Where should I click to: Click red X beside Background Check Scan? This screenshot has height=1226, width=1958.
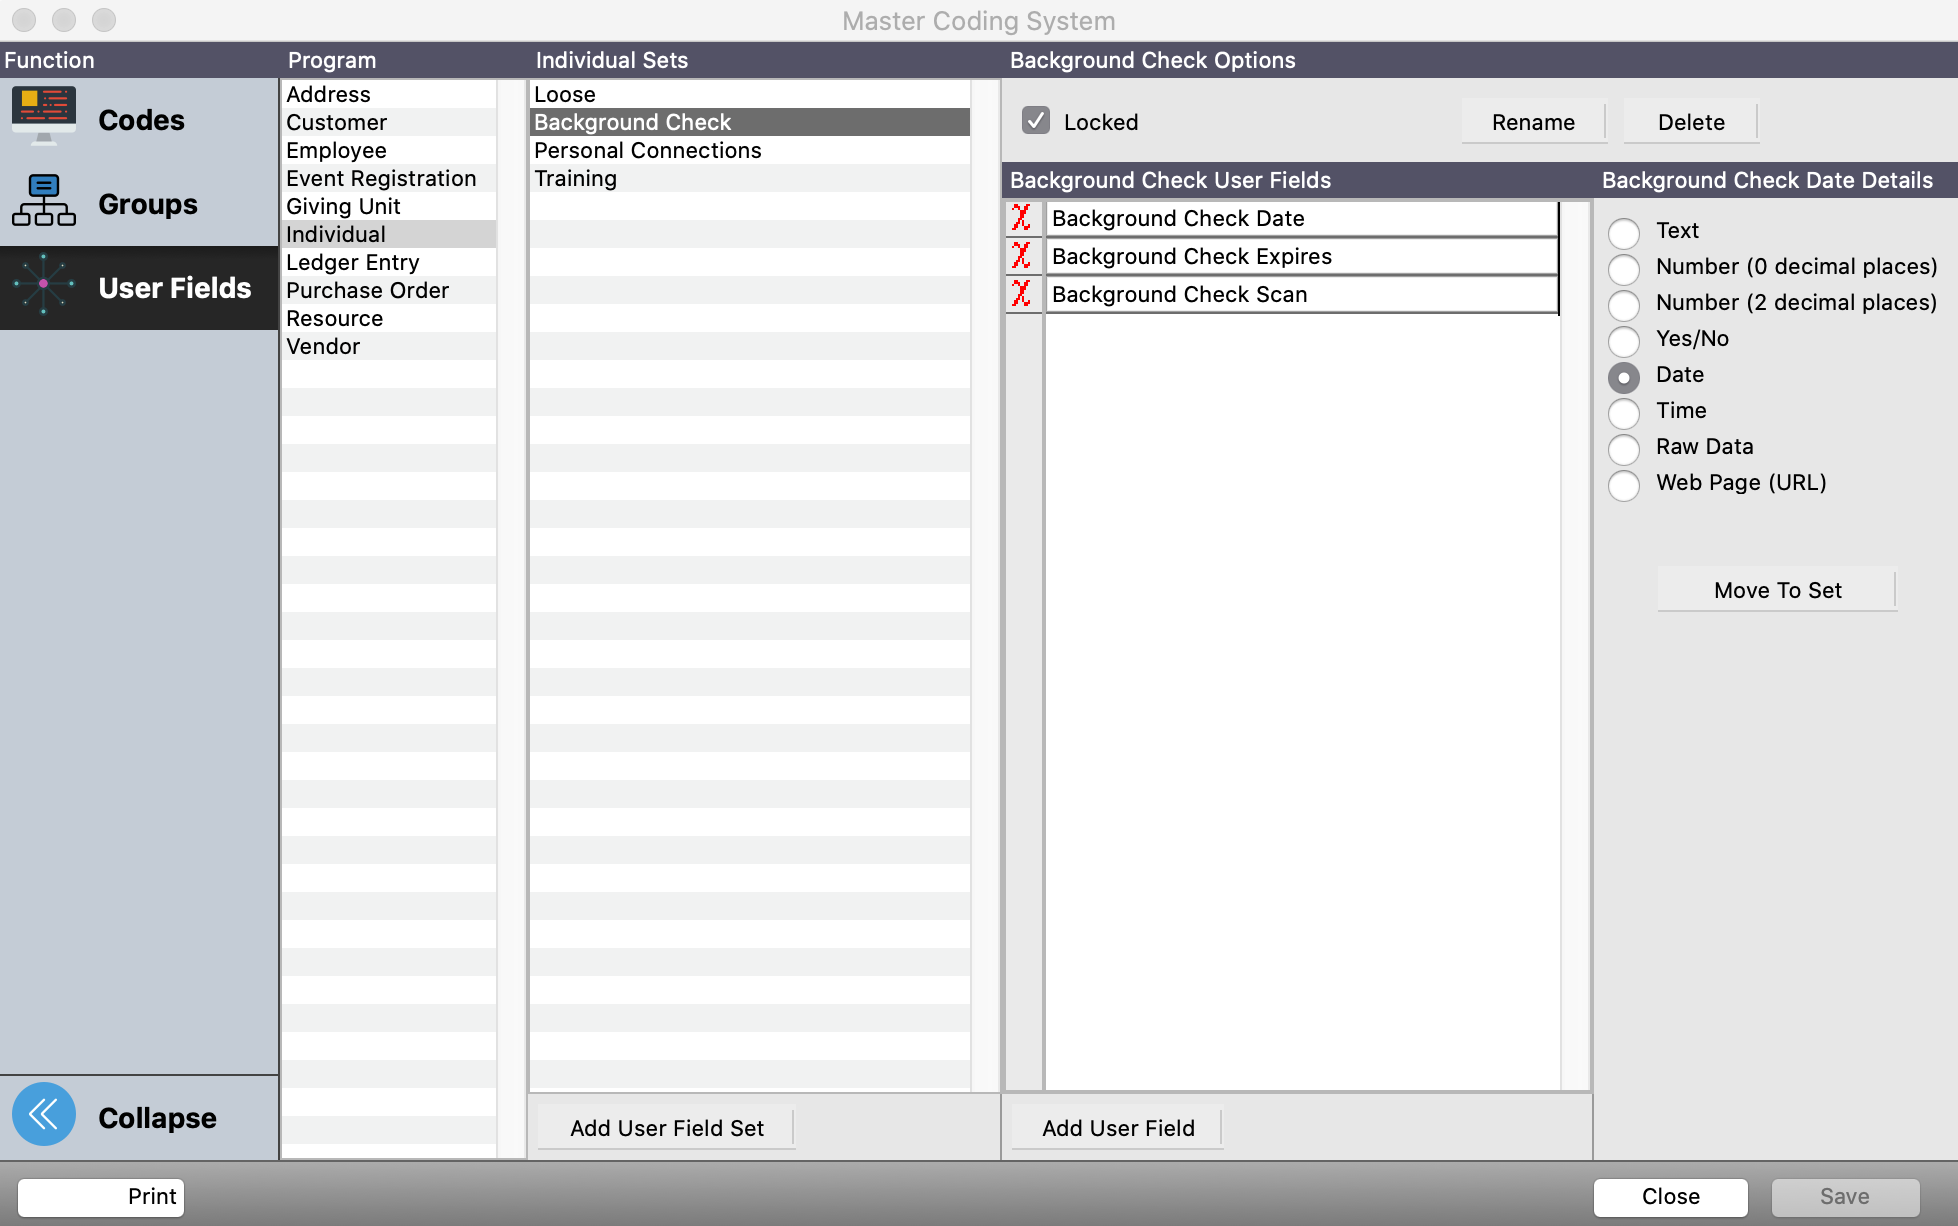(1021, 294)
